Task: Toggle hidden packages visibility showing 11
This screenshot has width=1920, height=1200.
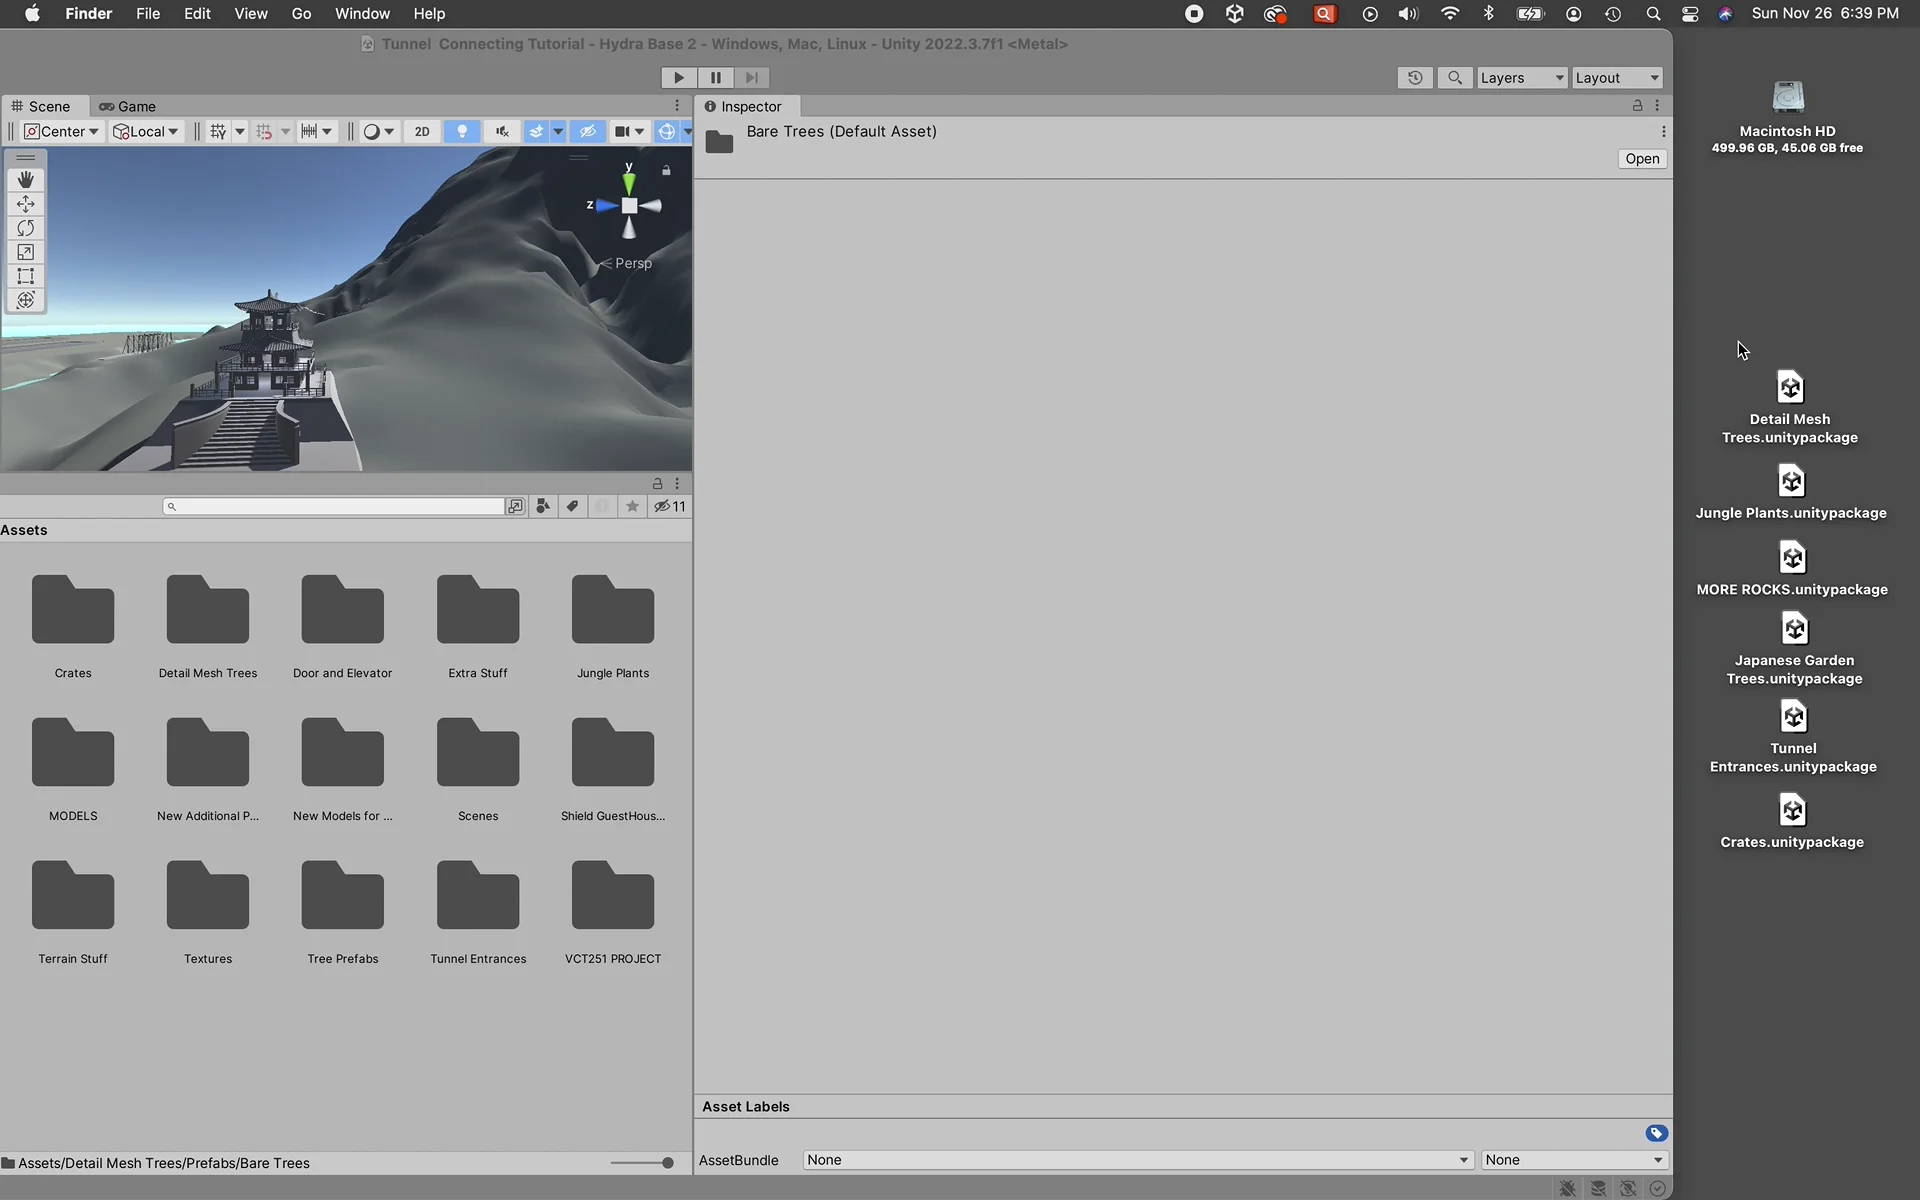Action: [670, 506]
